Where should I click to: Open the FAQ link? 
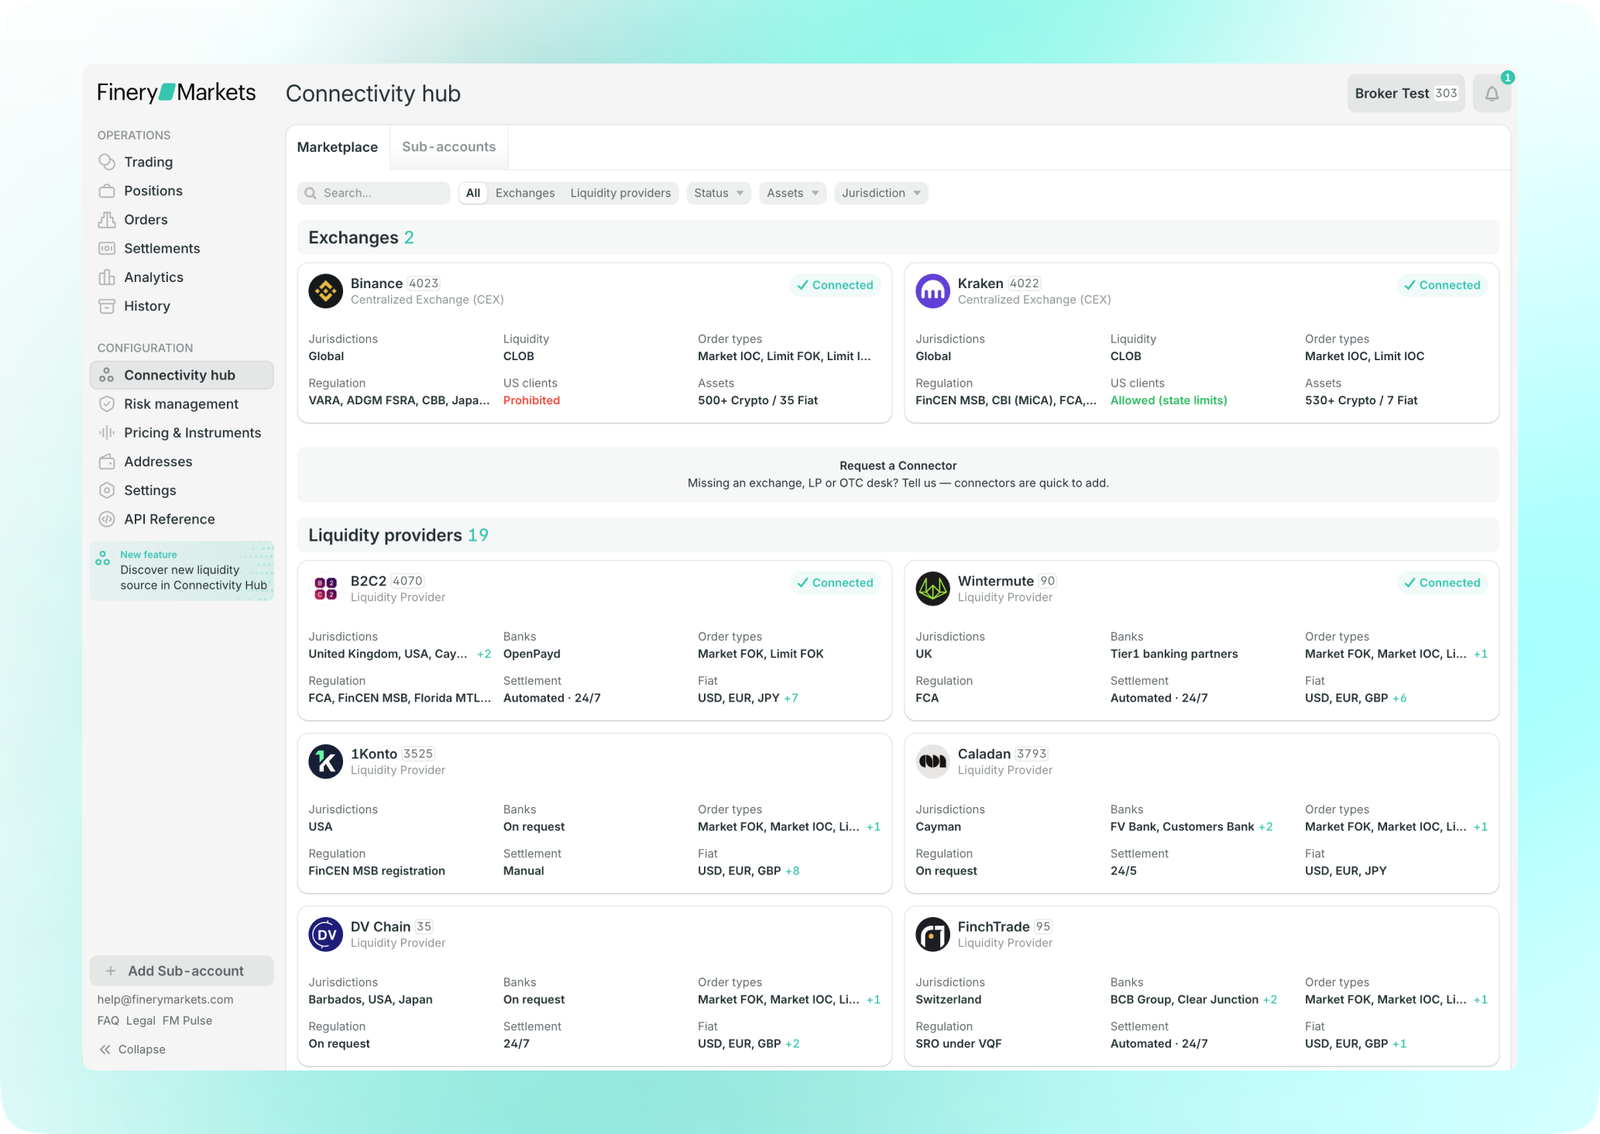pyautogui.click(x=108, y=1021)
